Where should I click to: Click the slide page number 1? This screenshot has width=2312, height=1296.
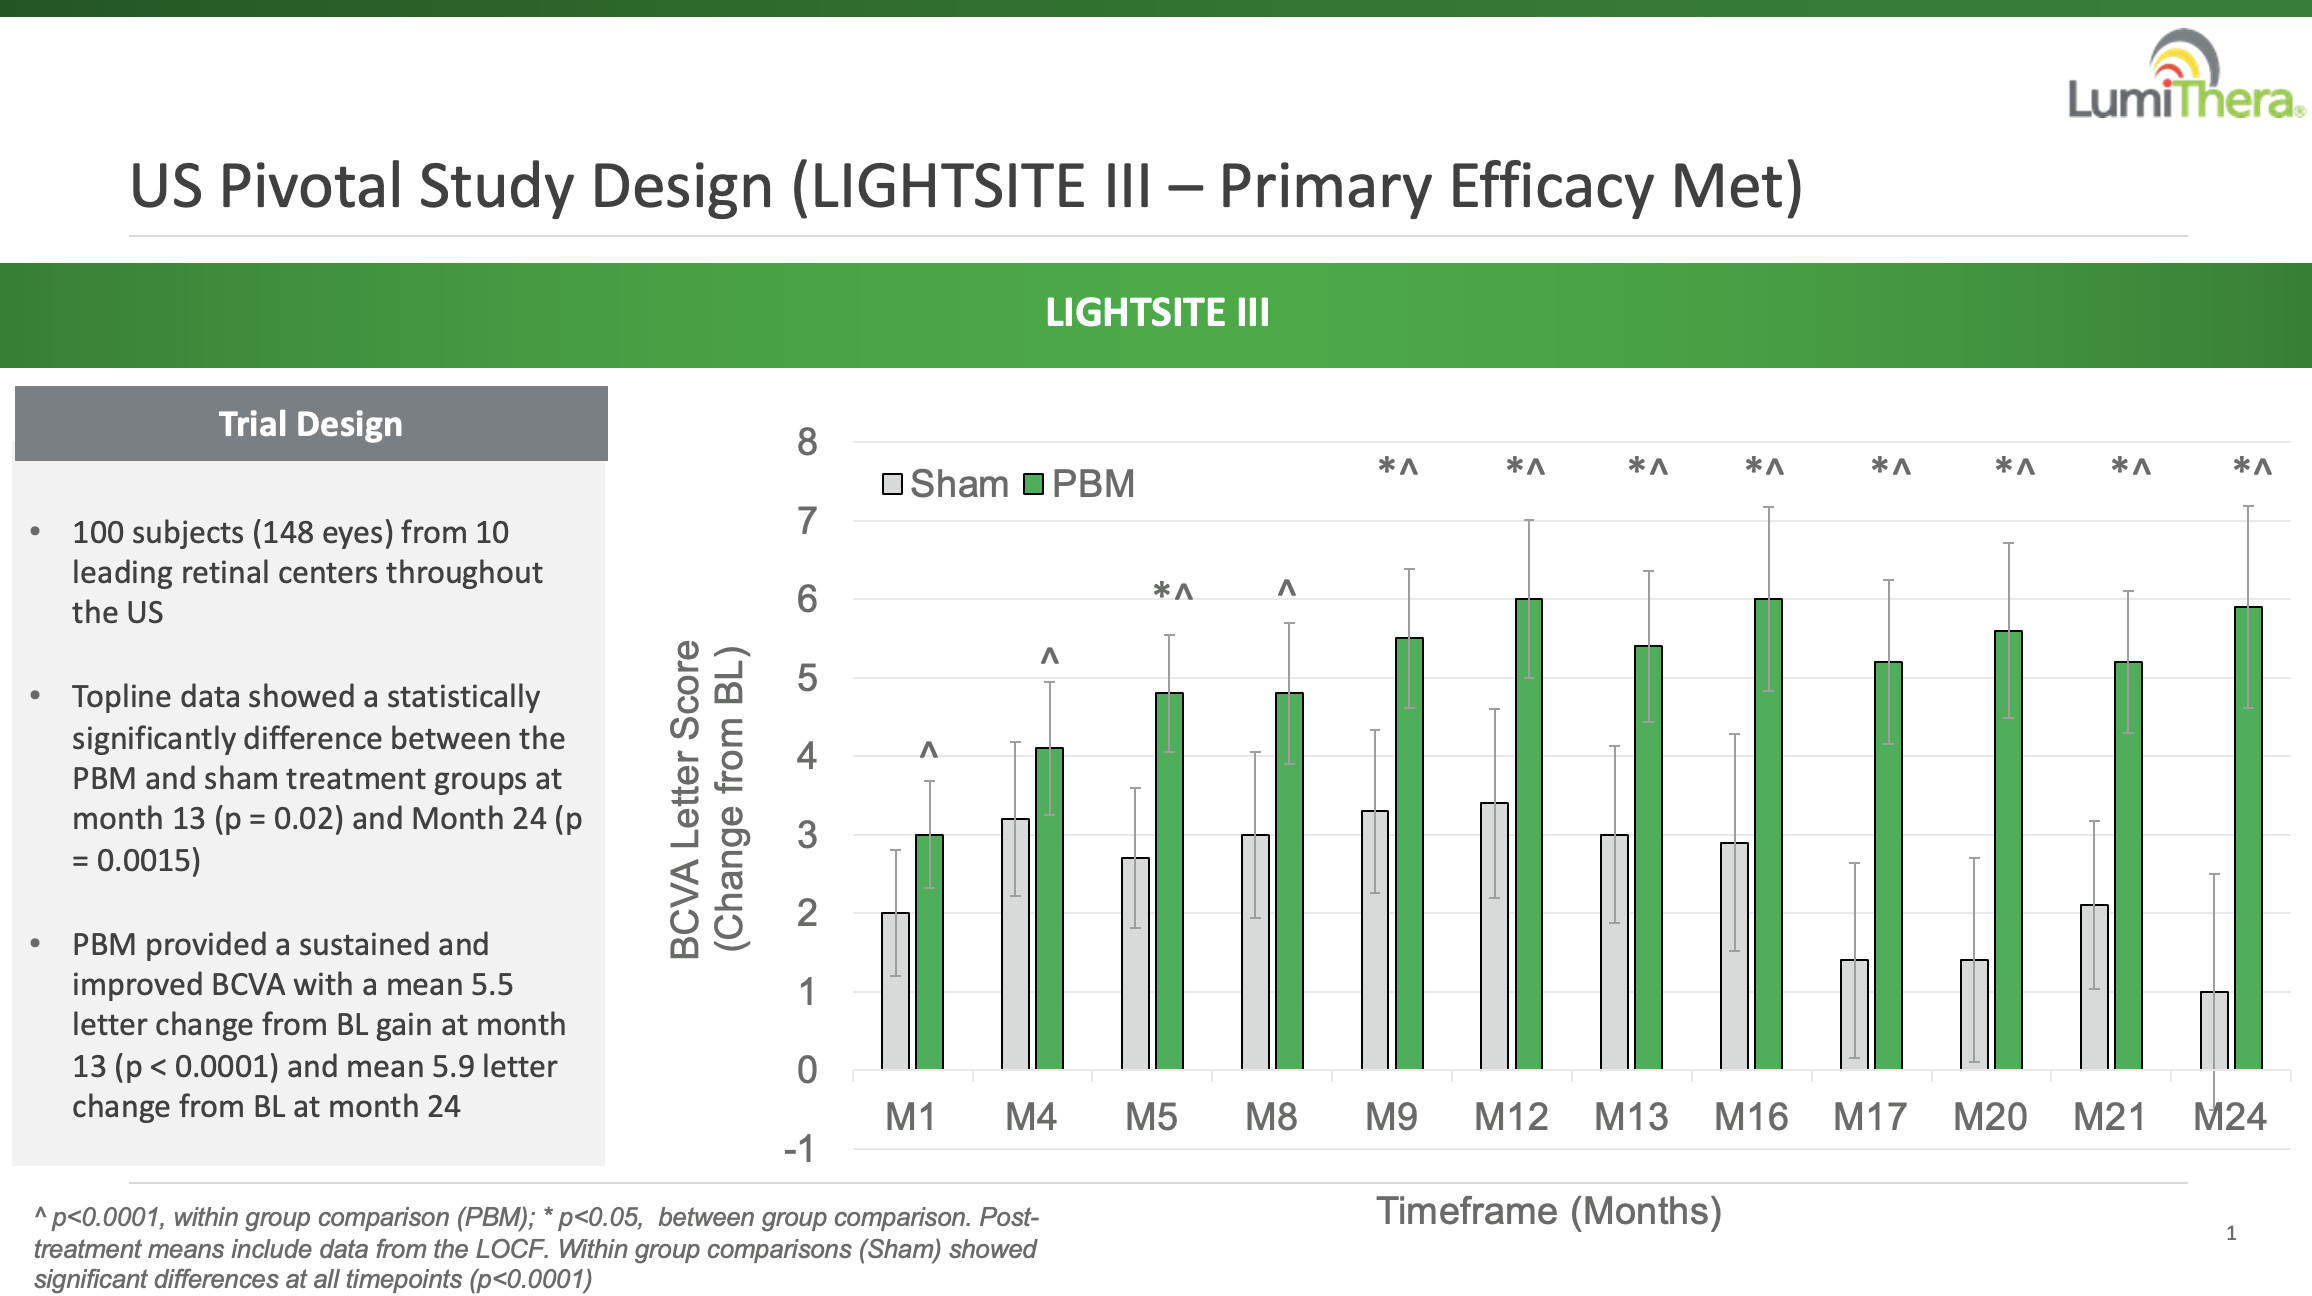coord(2231,1233)
